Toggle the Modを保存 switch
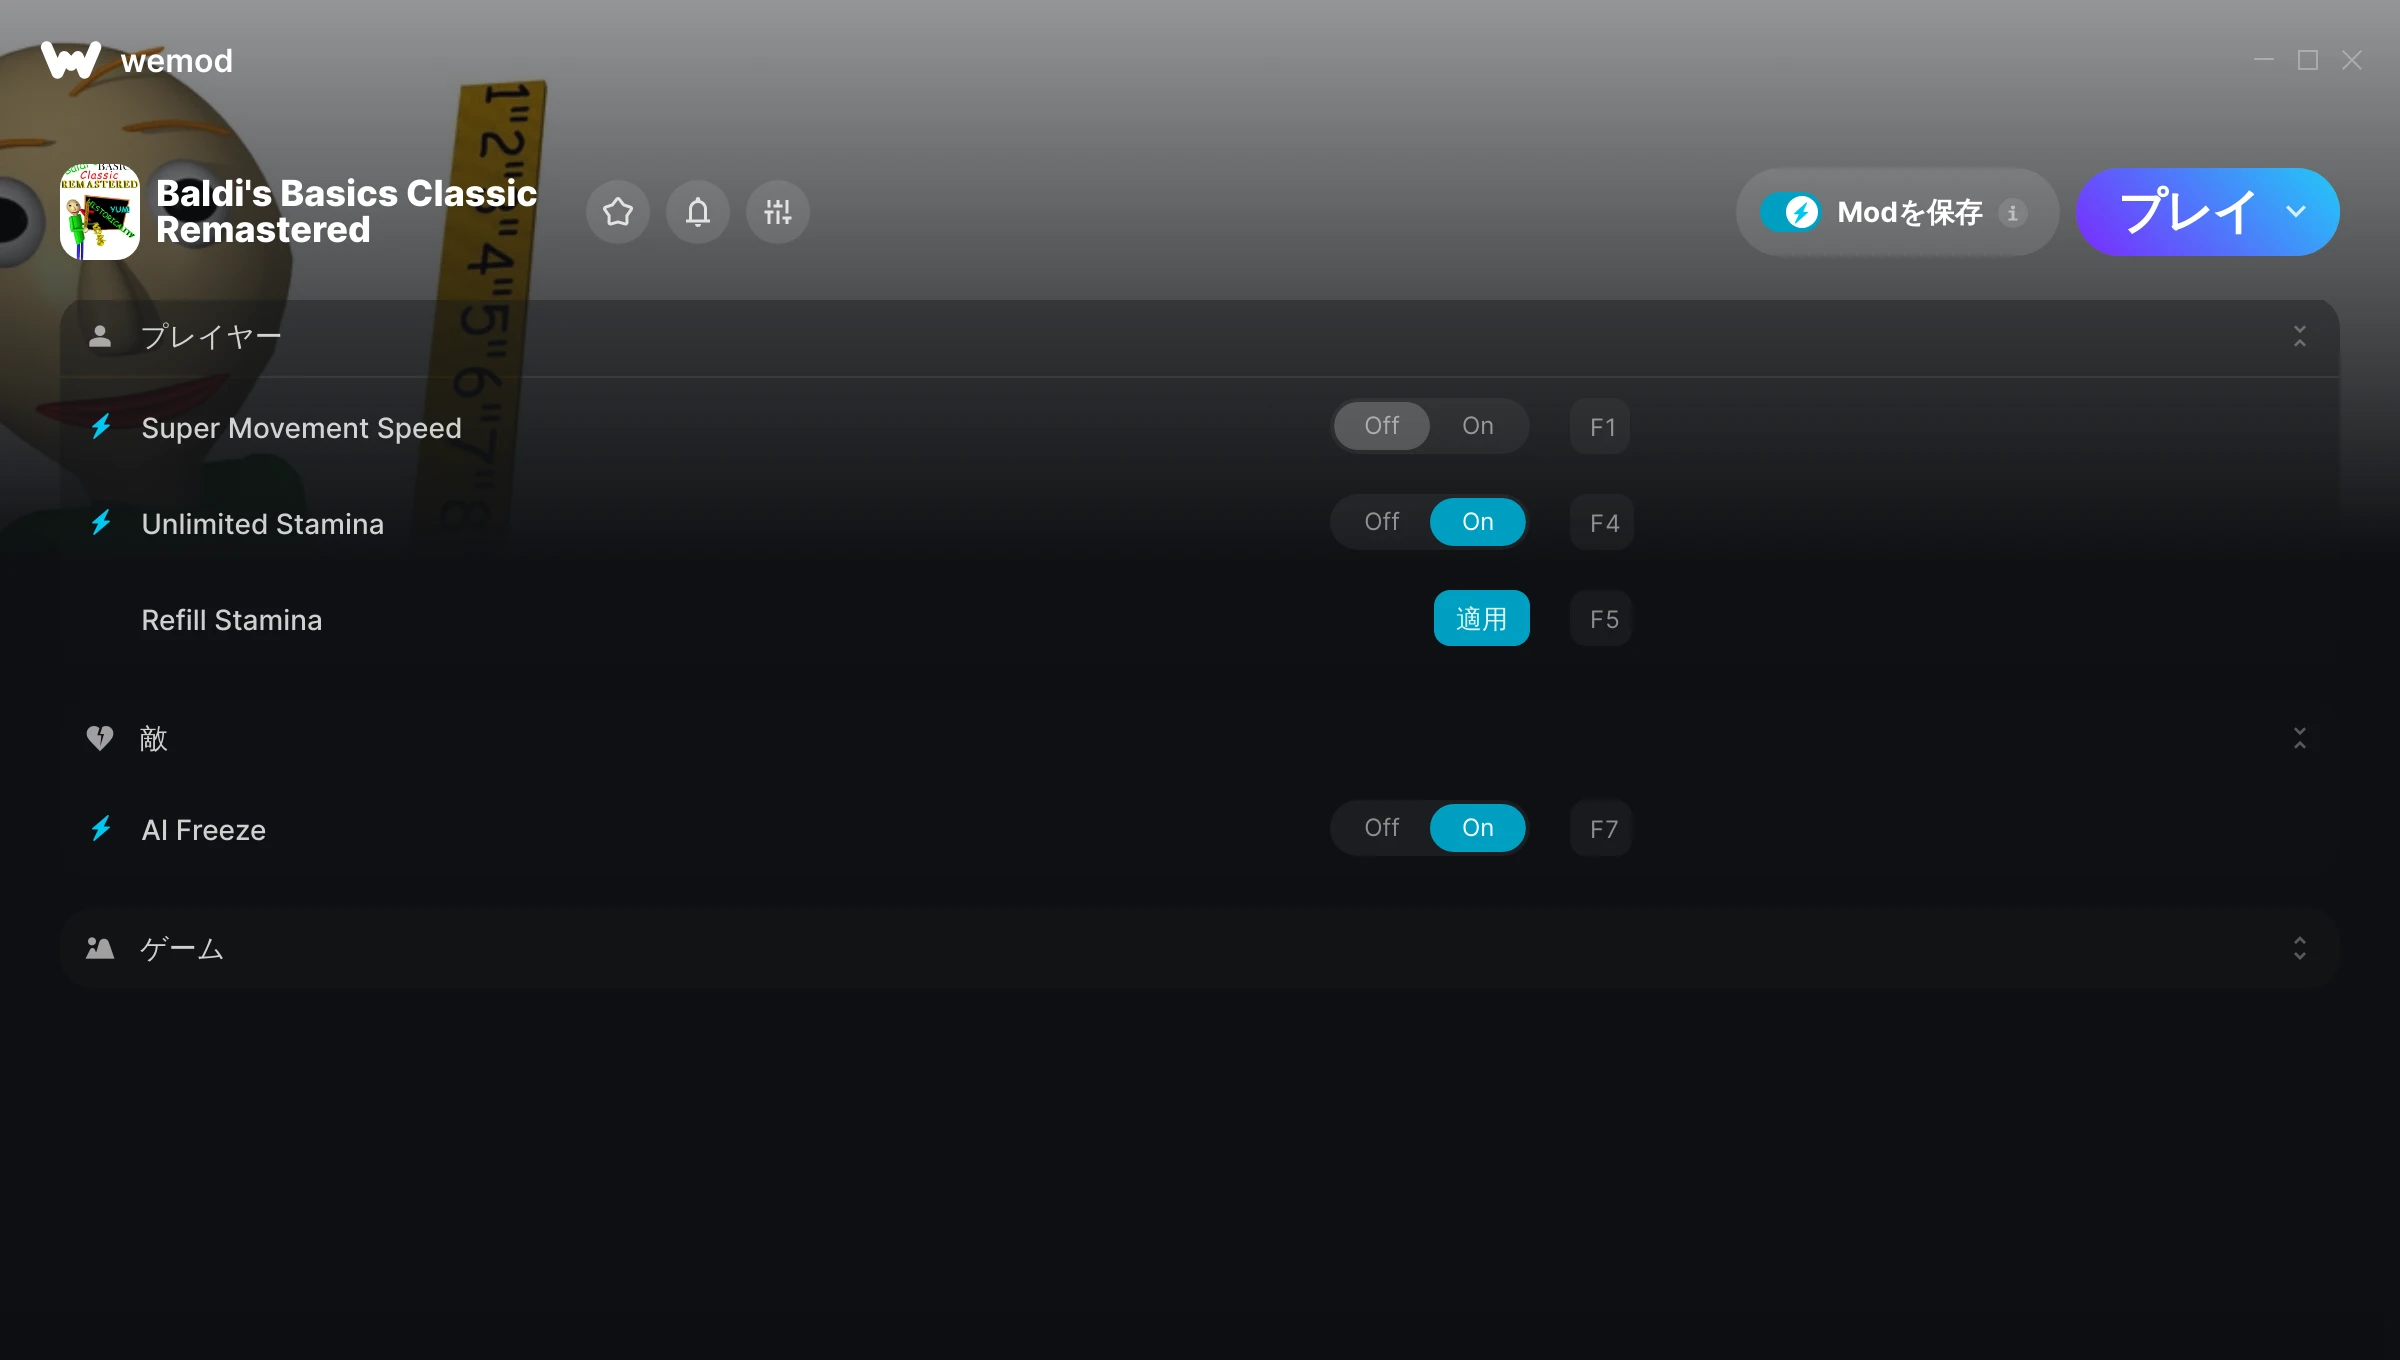2400x1360 pixels. point(1791,212)
